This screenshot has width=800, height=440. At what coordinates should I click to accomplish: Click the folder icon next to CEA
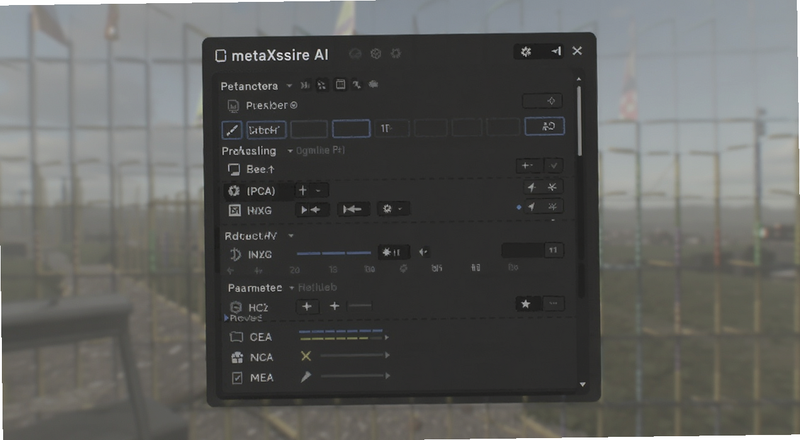[x=236, y=337]
